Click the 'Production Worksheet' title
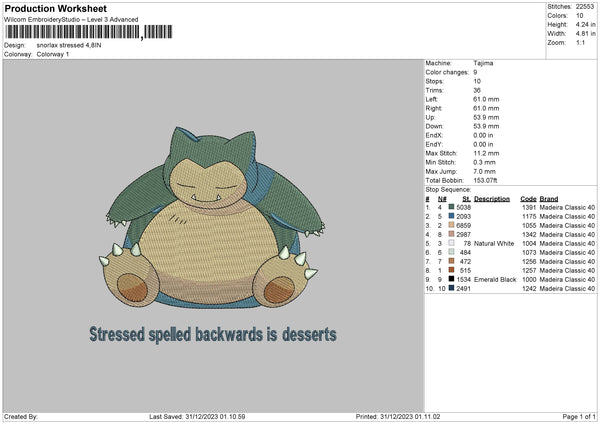Image resolution: width=600 pixels, height=424 pixels. point(55,8)
